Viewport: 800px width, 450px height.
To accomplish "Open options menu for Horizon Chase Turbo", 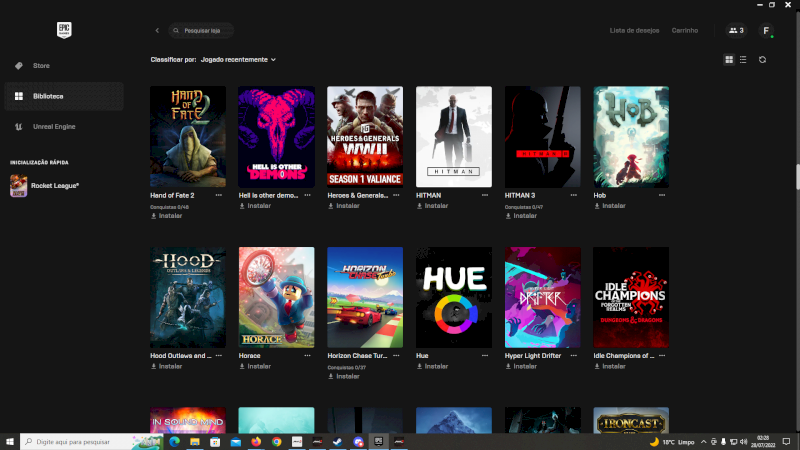I will tap(396, 356).
